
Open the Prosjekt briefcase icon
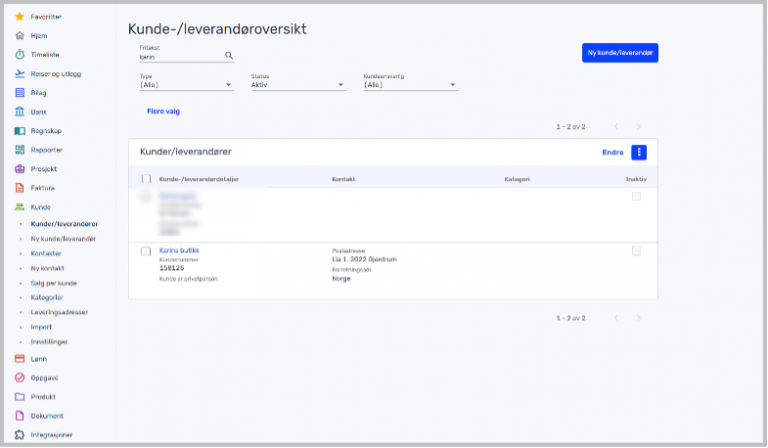20,169
